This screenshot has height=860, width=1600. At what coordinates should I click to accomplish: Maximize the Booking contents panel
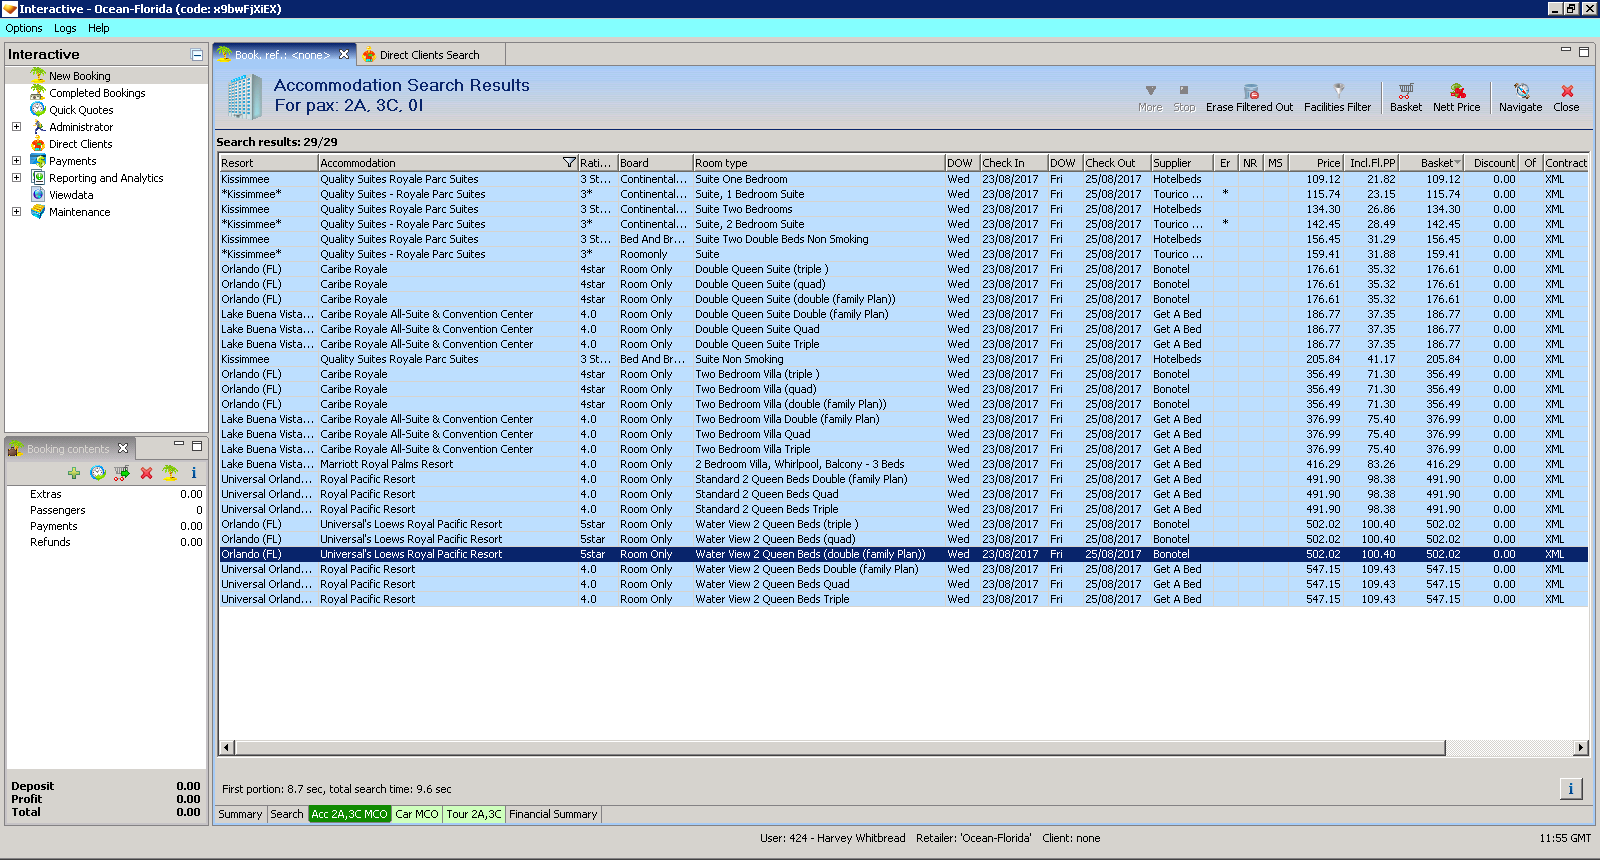(x=197, y=445)
